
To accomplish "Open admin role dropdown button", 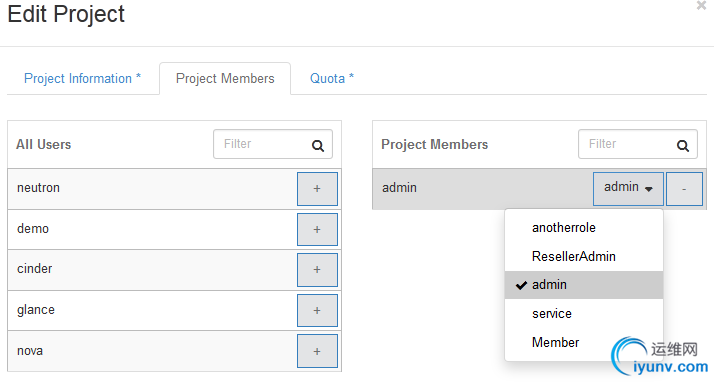I will point(628,189).
